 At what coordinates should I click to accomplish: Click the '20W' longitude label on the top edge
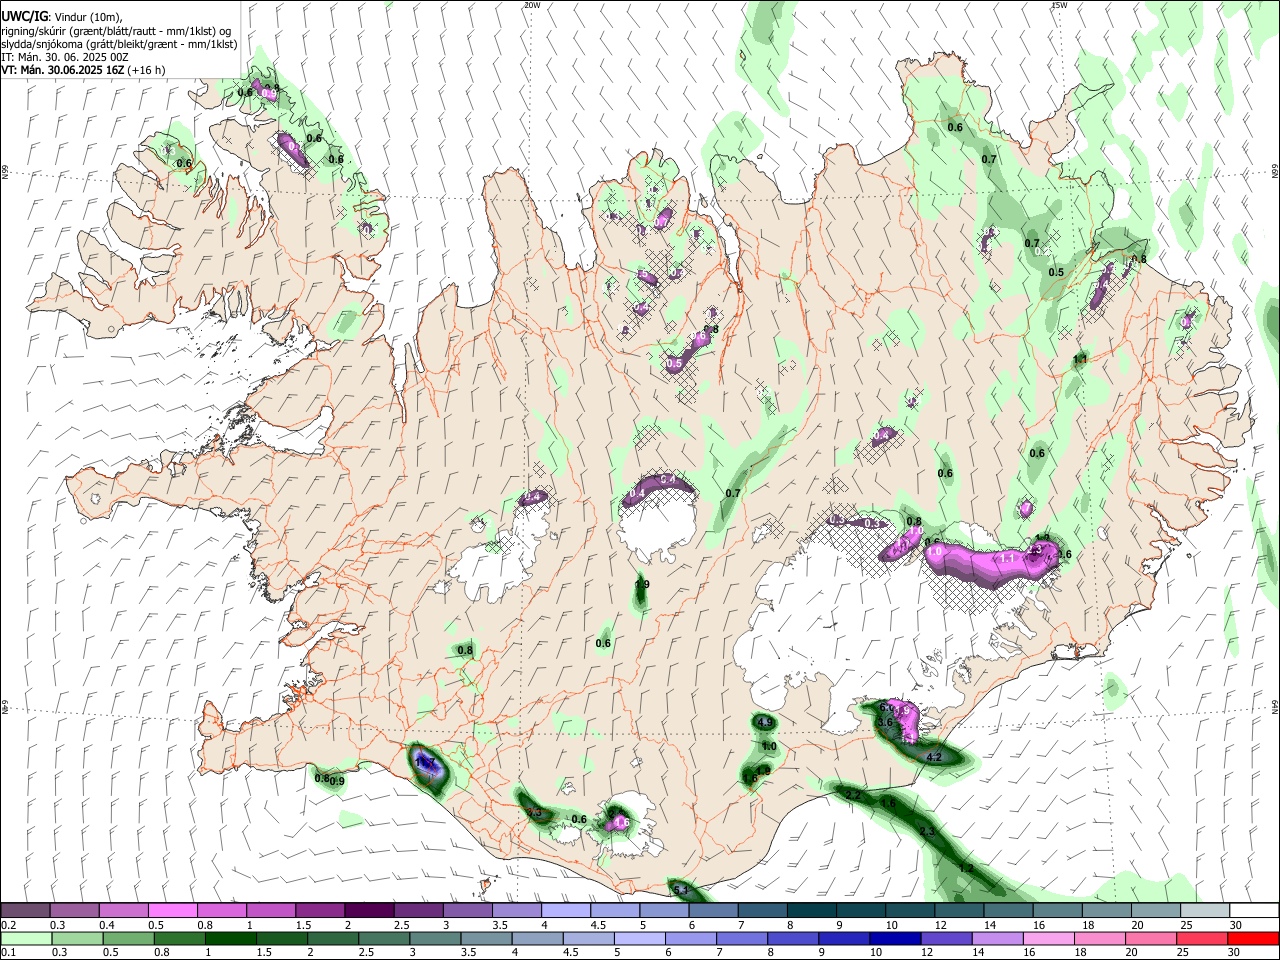532,5
